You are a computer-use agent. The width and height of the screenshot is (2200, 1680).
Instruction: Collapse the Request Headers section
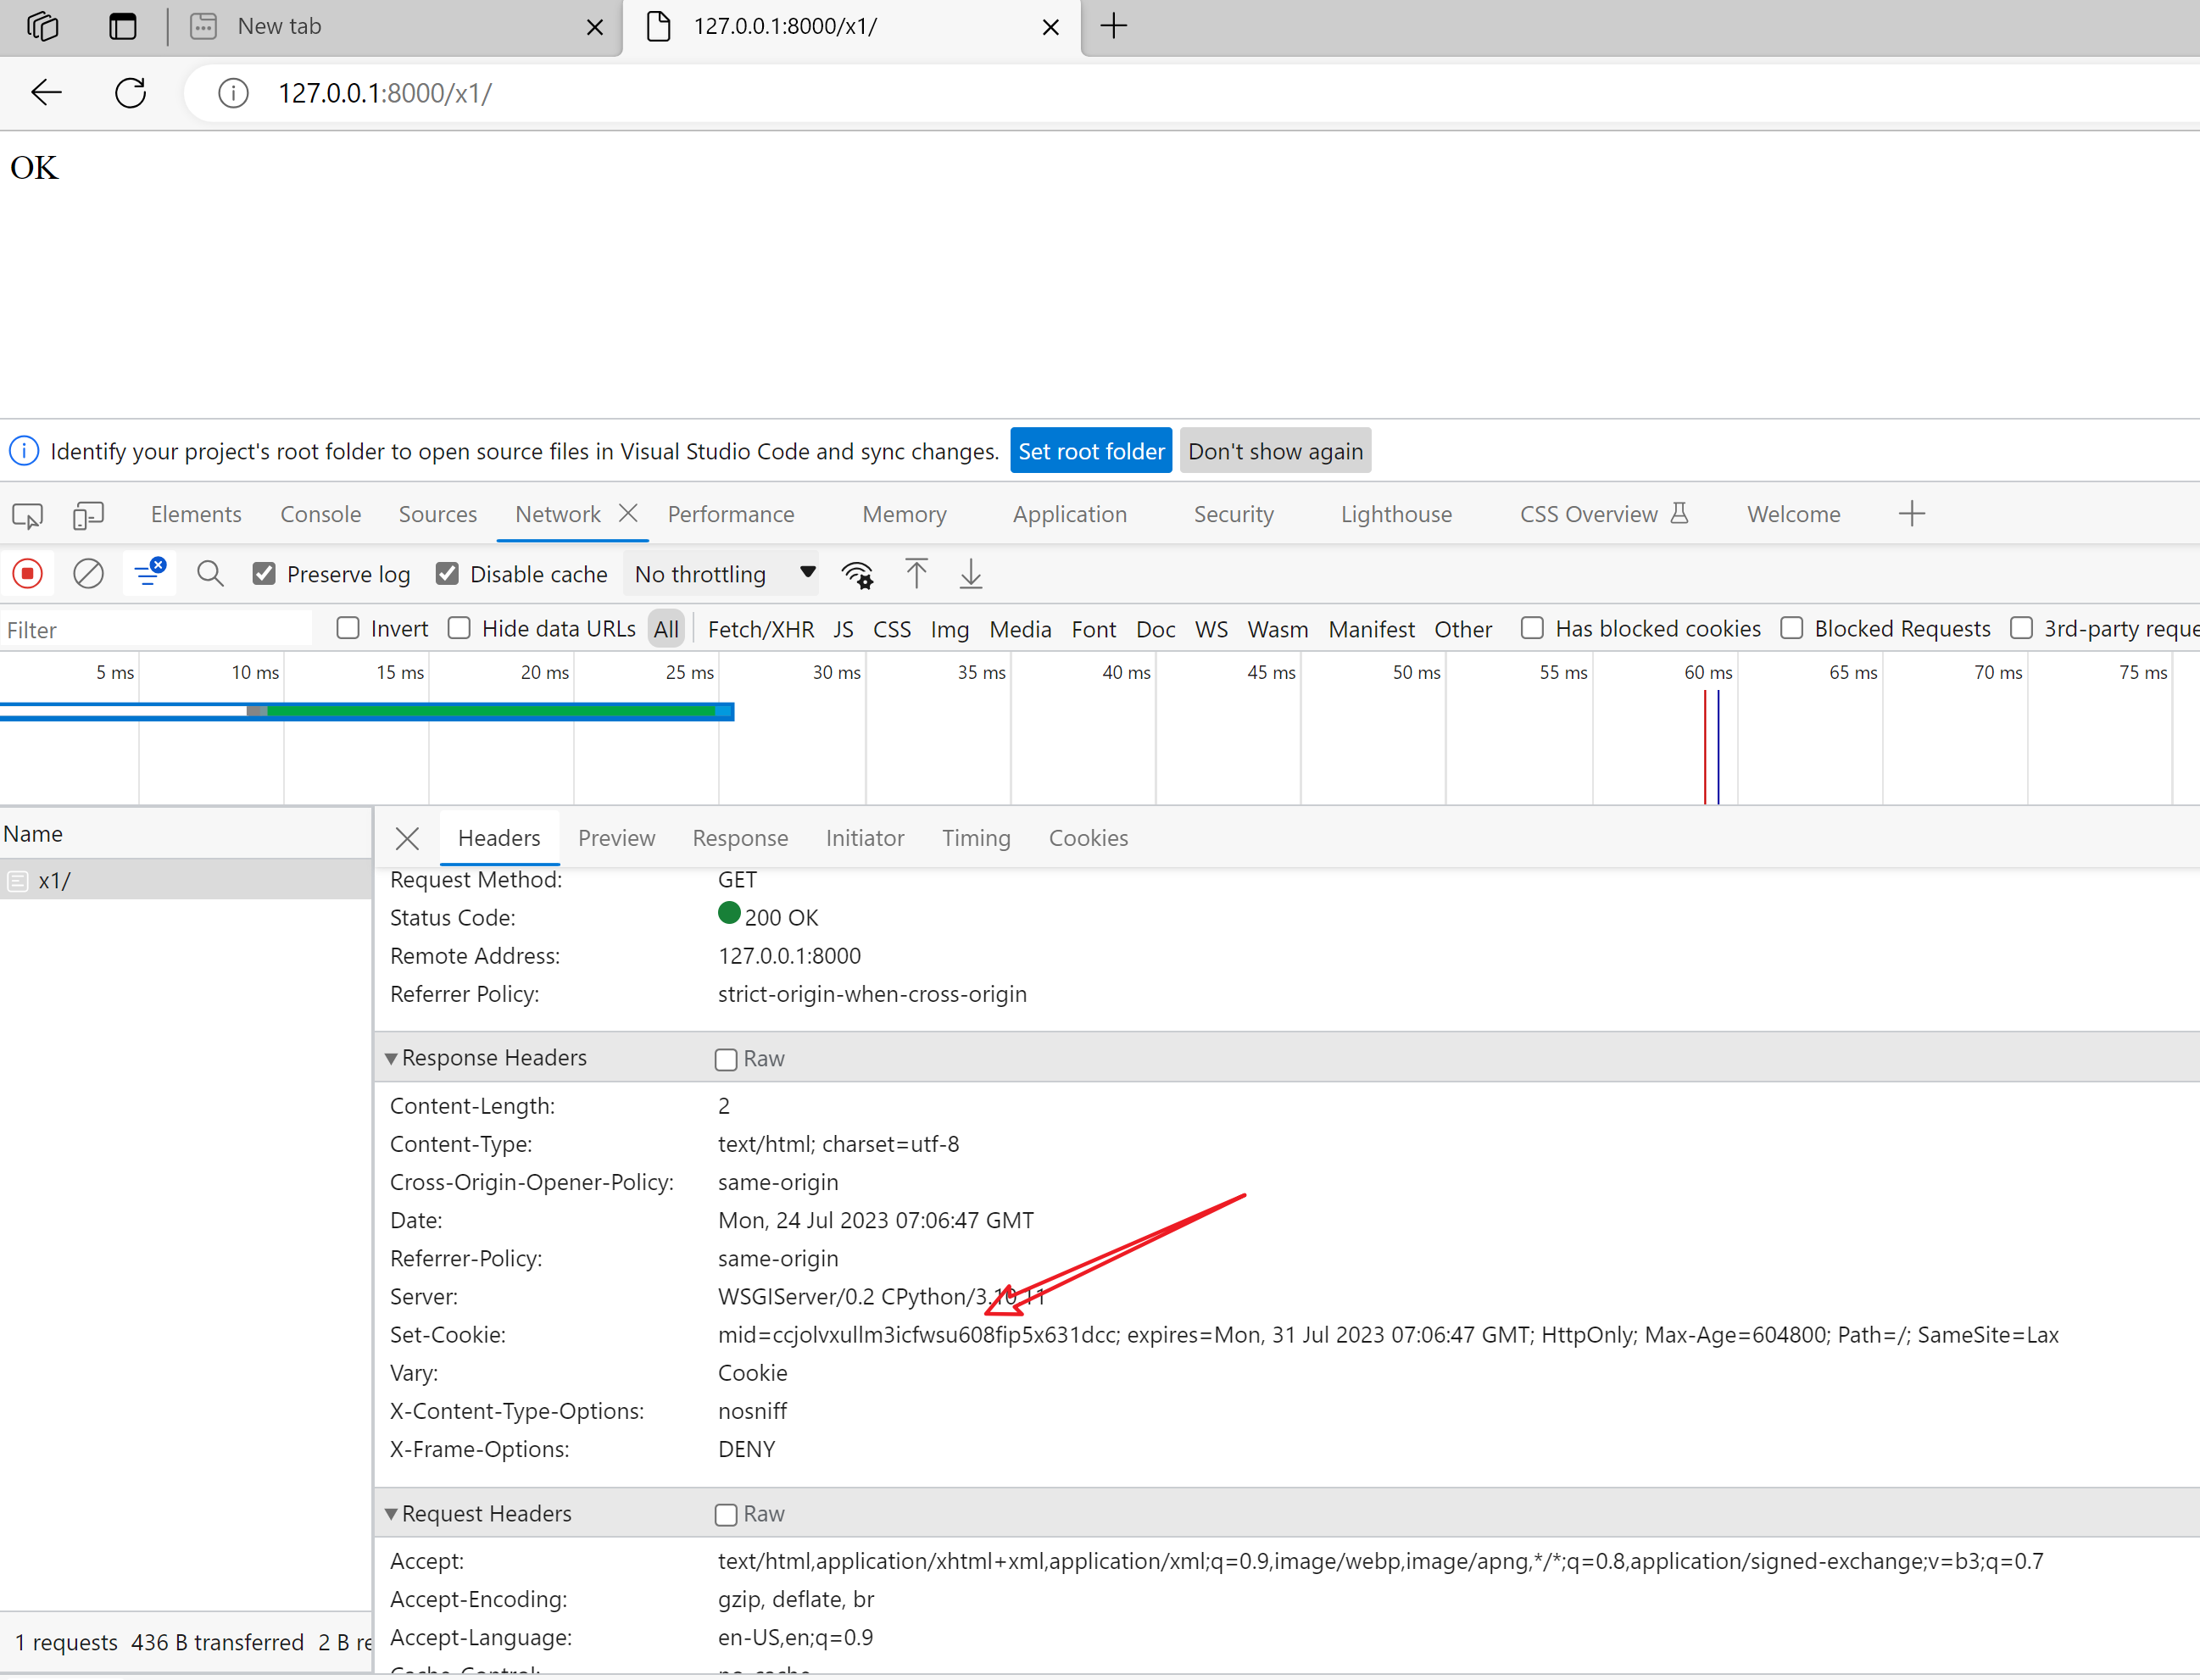pyautogui.click(x=391, y=1514)
